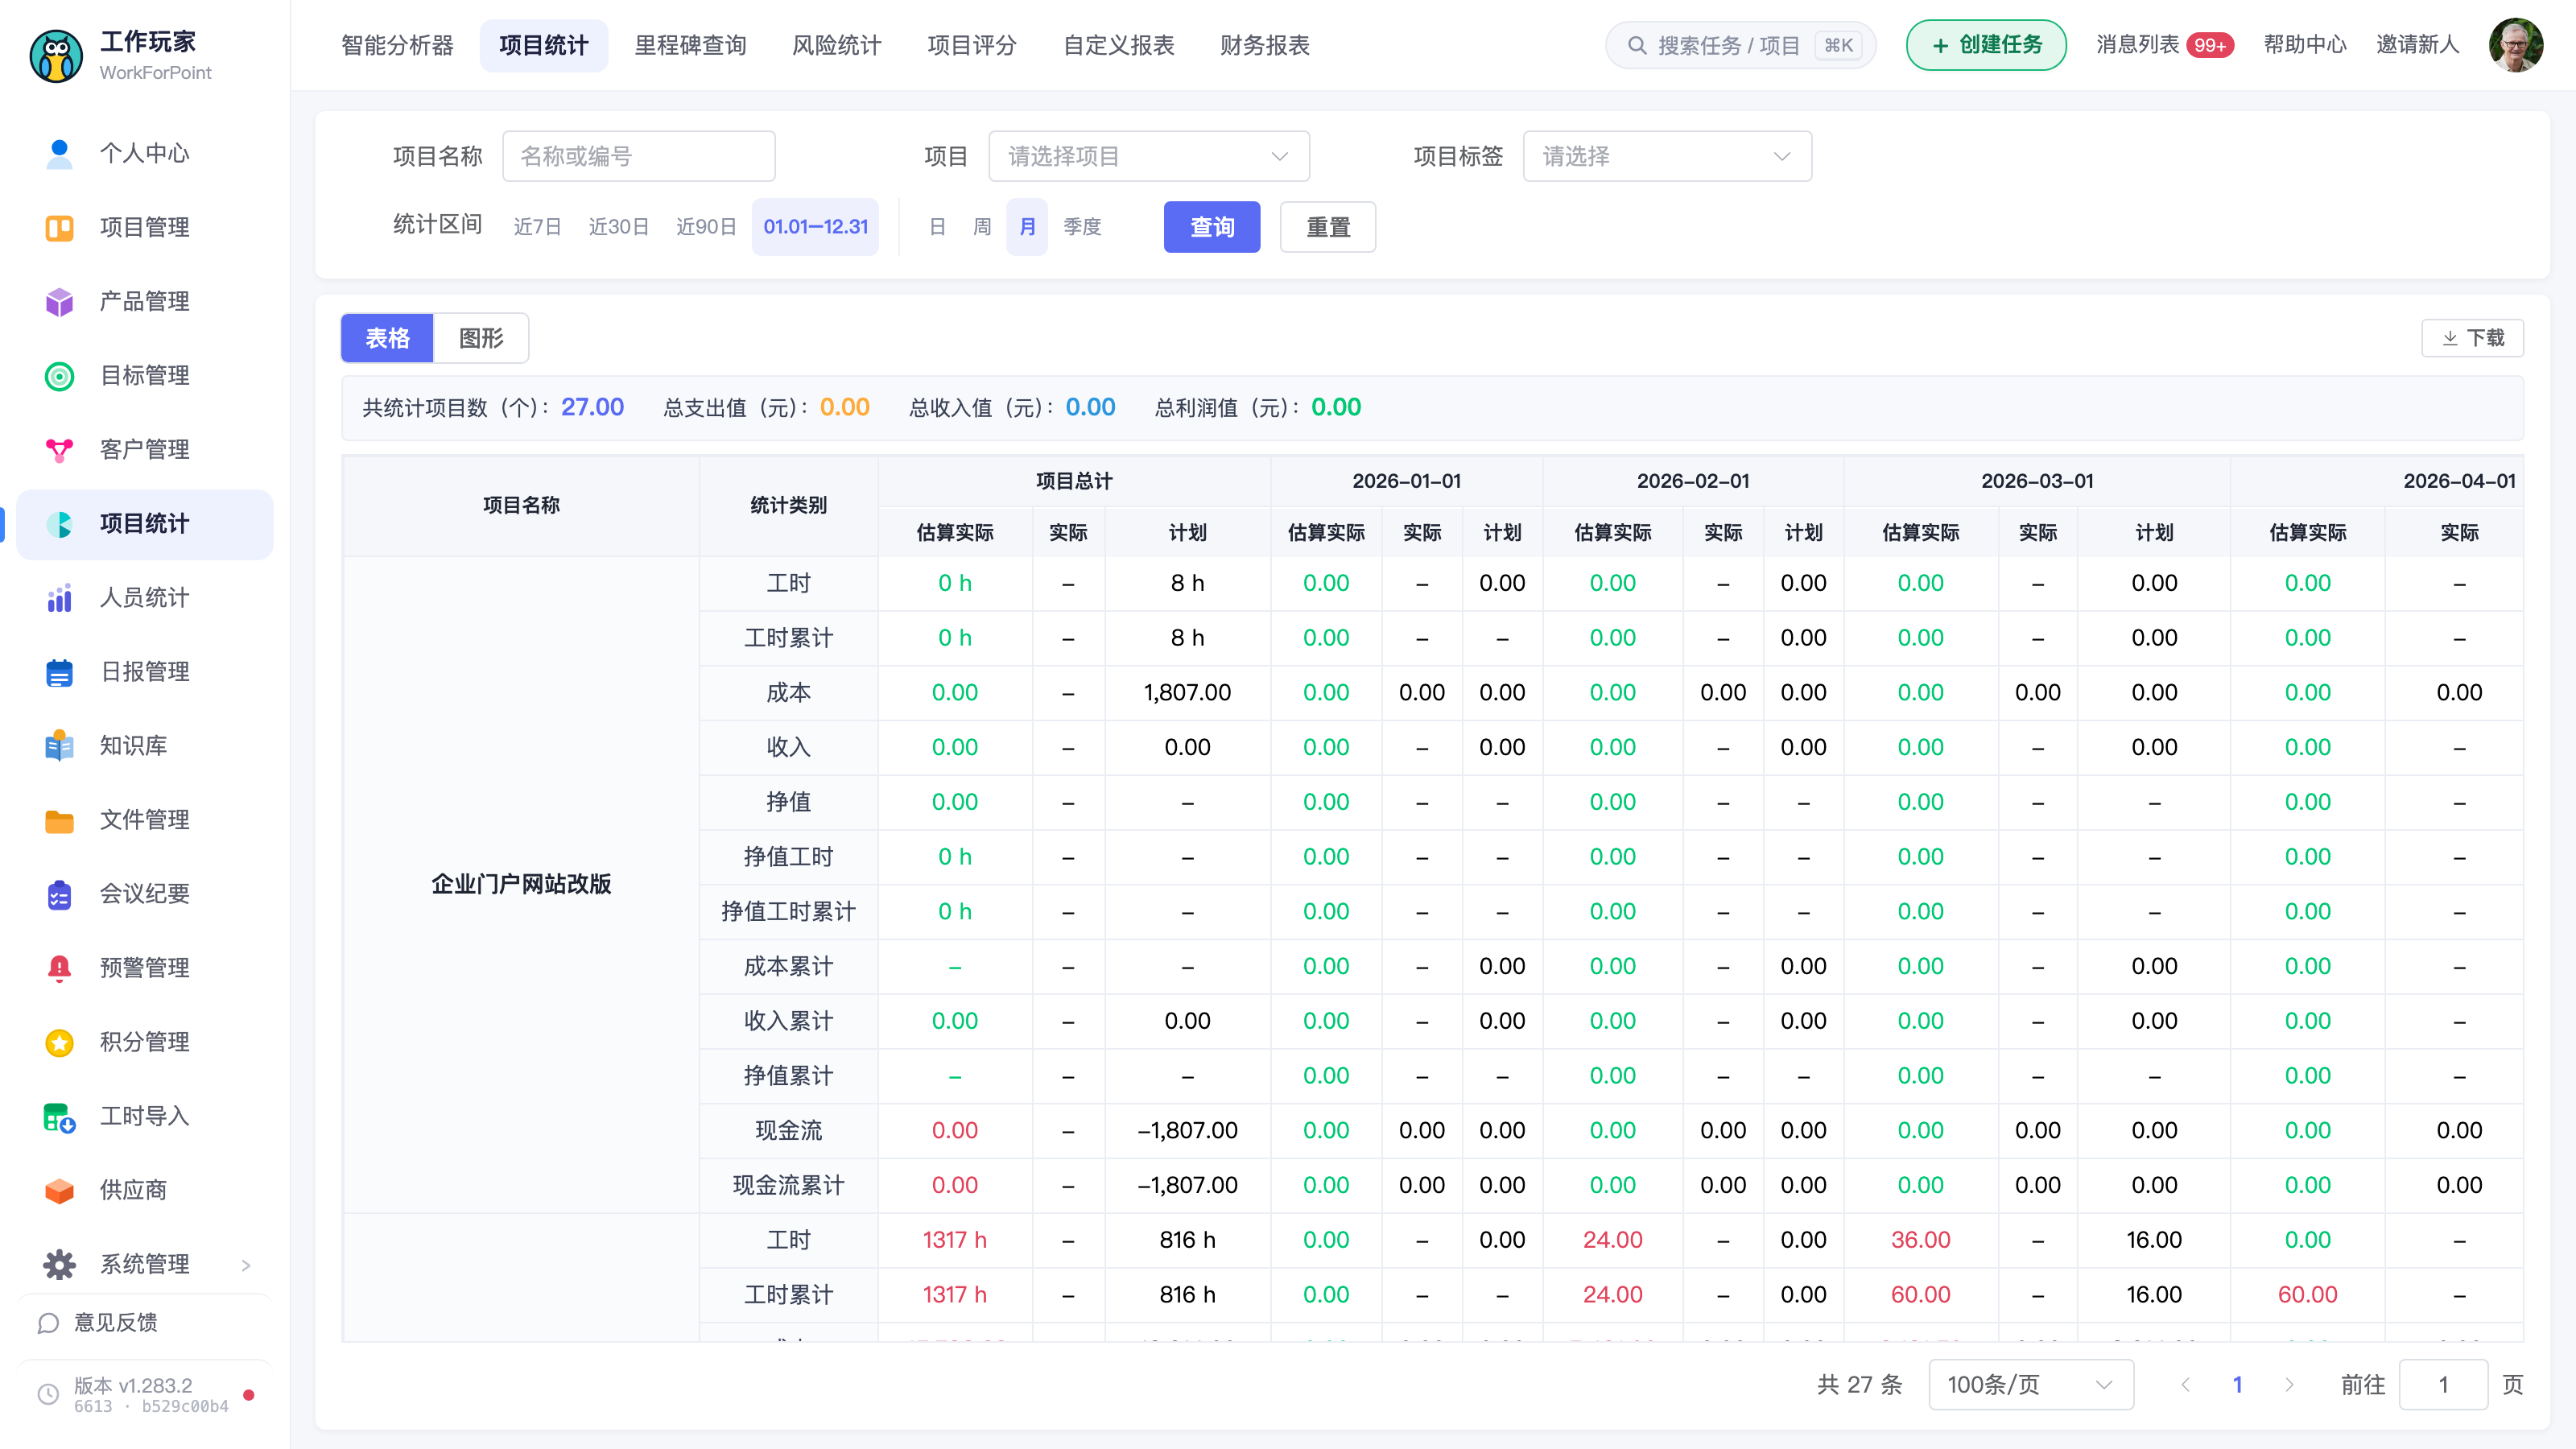Open the 预警管理 bell icon

point(59,967)
